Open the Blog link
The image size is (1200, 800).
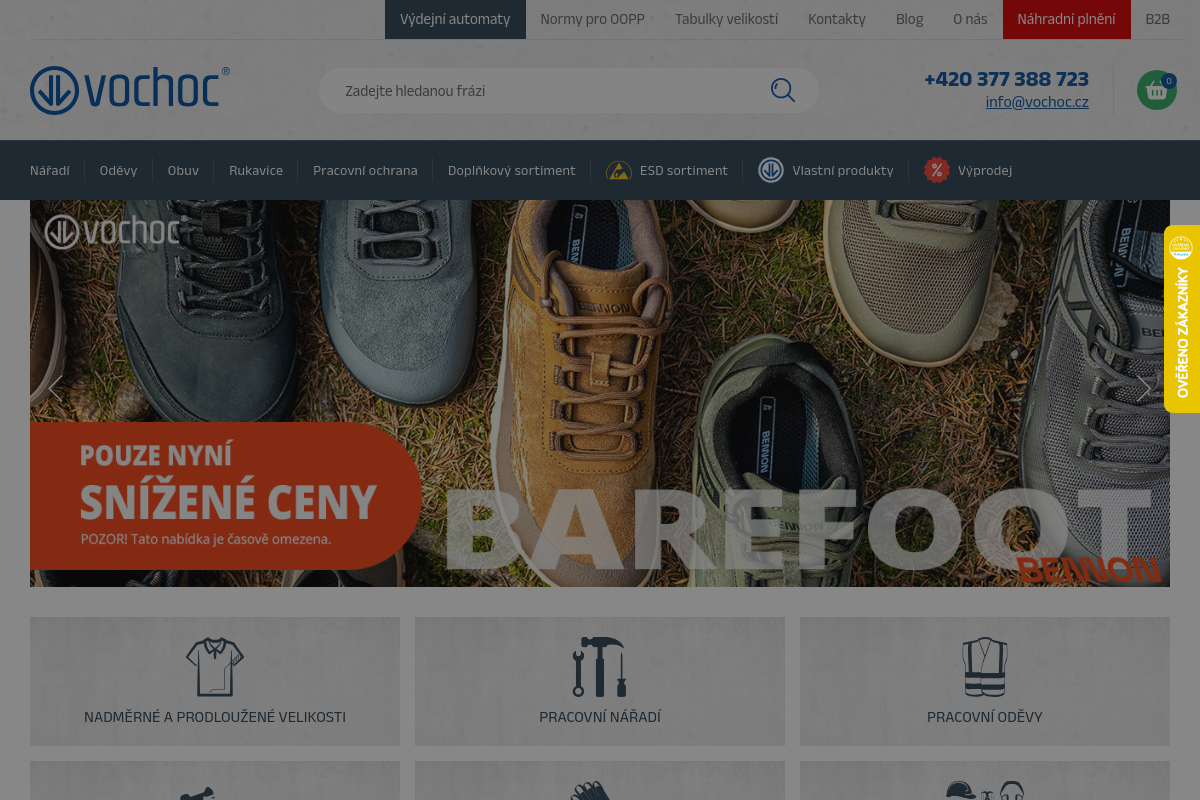(910, 19)
